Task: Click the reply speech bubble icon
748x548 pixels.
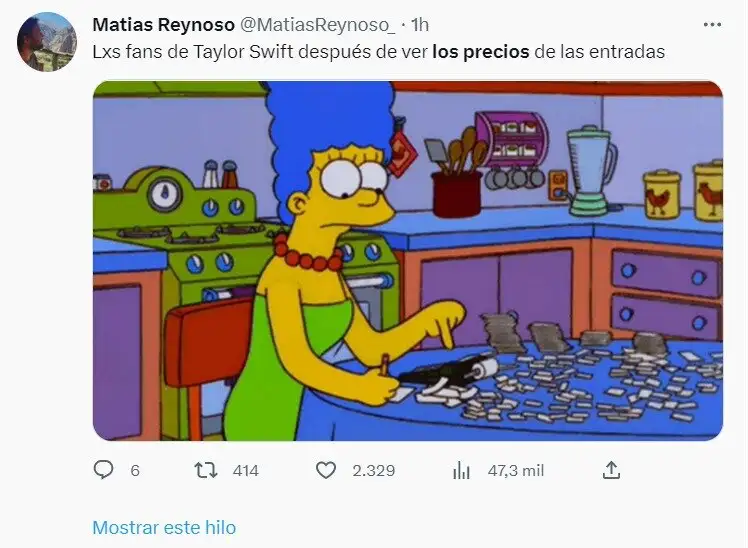Action: pos(103,470)
